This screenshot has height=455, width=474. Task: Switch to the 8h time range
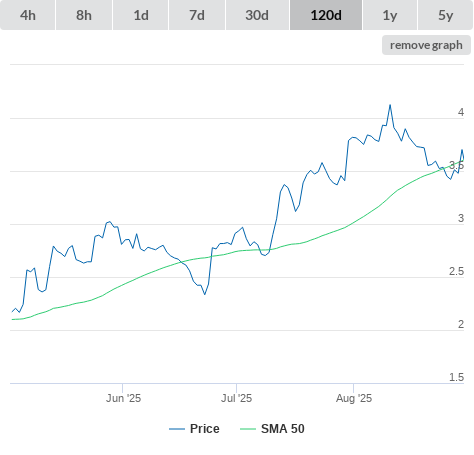pos(84,15)
